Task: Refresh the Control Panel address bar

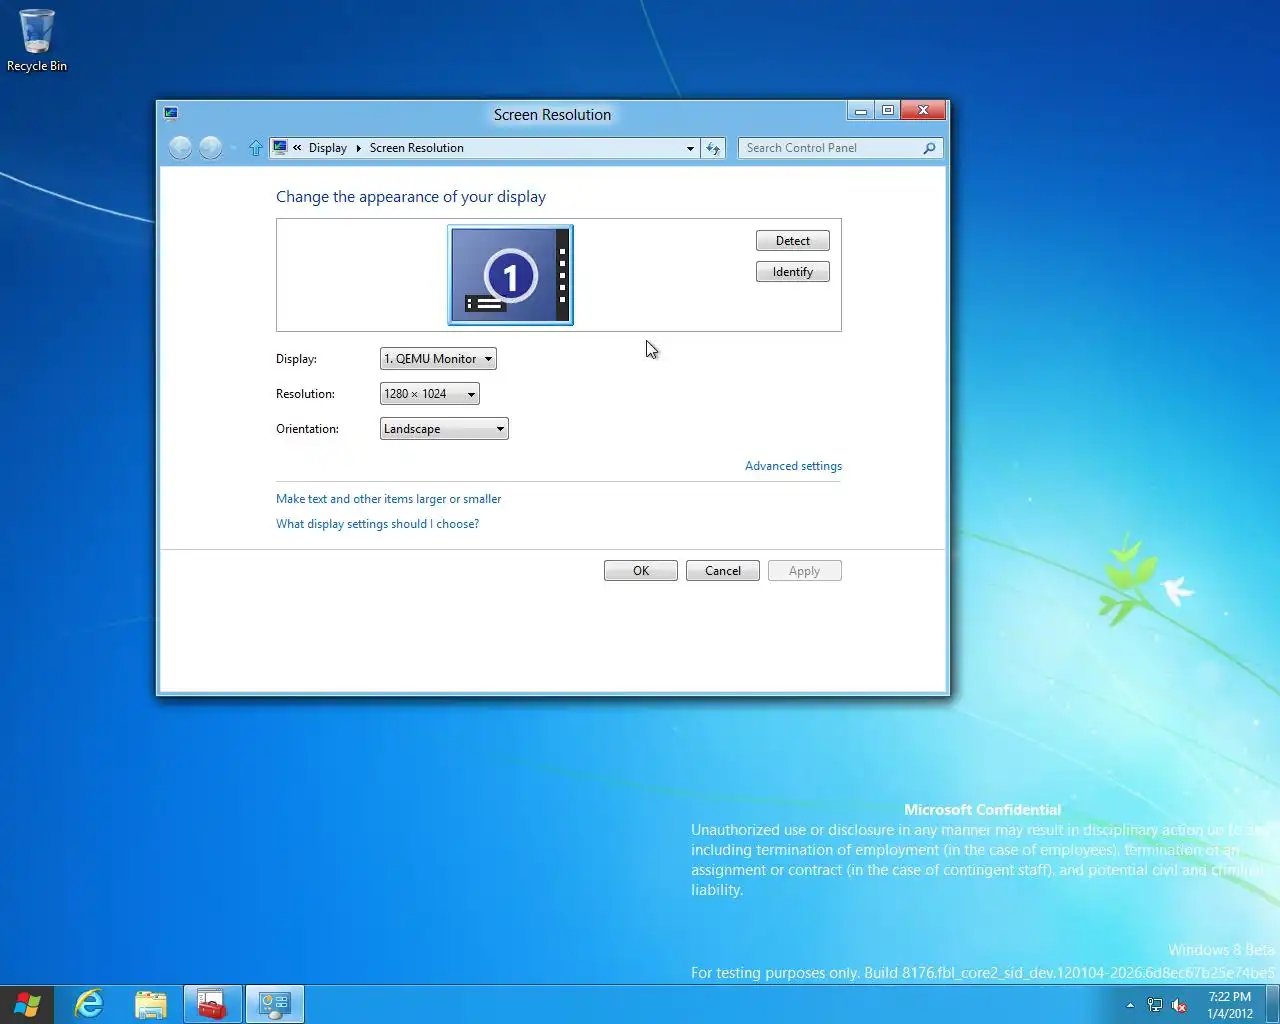Action: [713, 148]
